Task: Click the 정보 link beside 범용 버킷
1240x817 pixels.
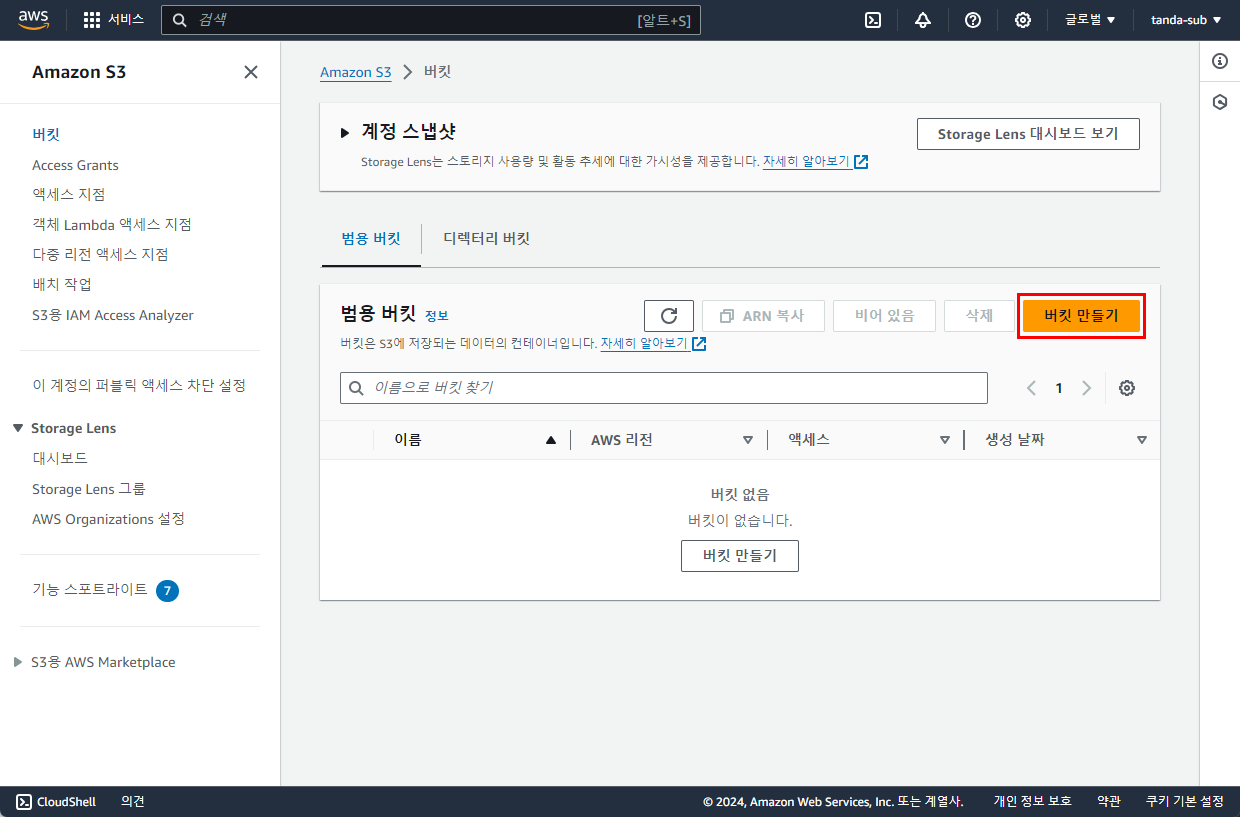Action: [437, 316]
